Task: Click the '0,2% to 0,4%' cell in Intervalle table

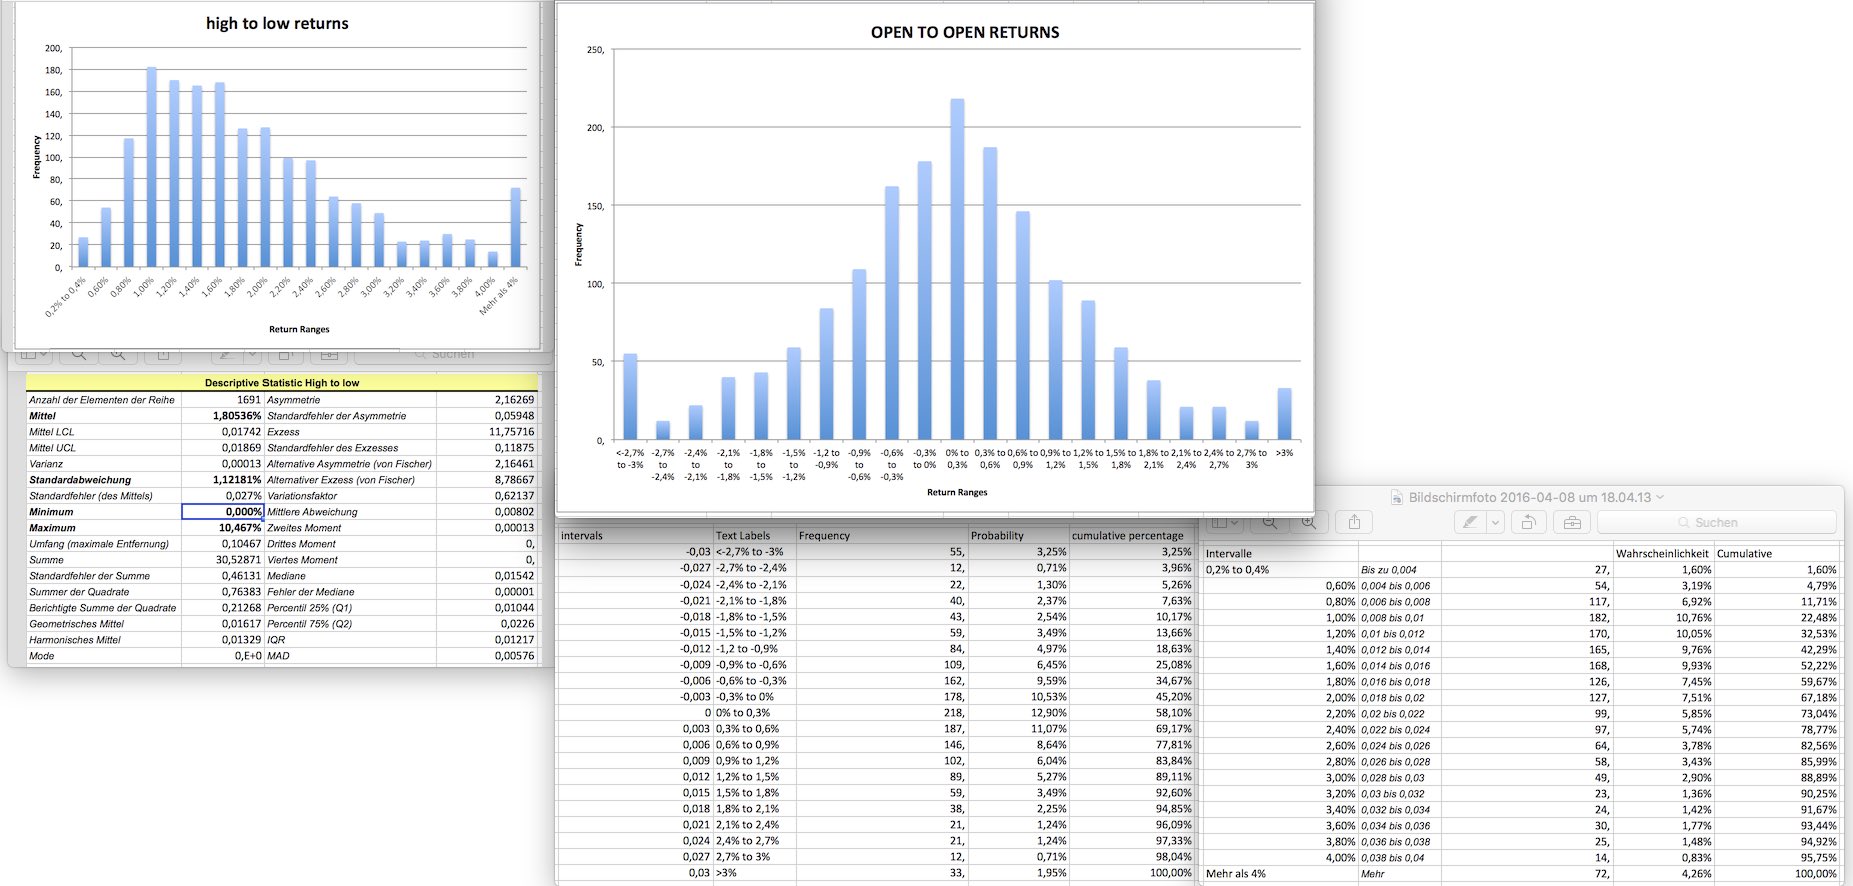Action: click(1237, 570)
